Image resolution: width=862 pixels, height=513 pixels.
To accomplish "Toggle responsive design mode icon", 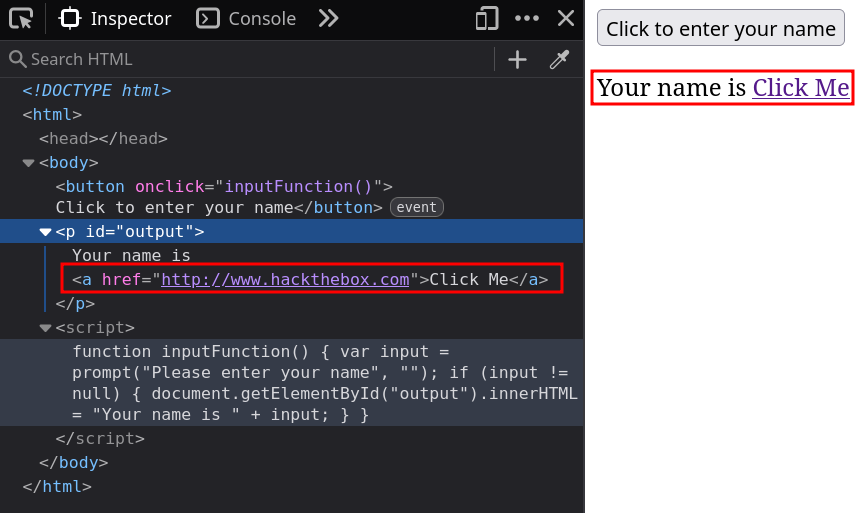I will (487, 18).
